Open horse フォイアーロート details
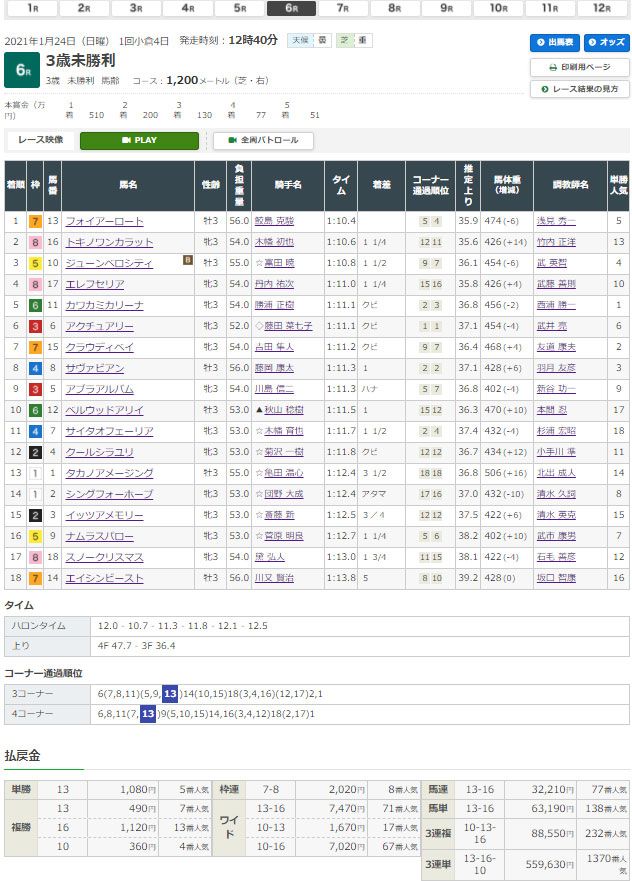 pos(104,221)
